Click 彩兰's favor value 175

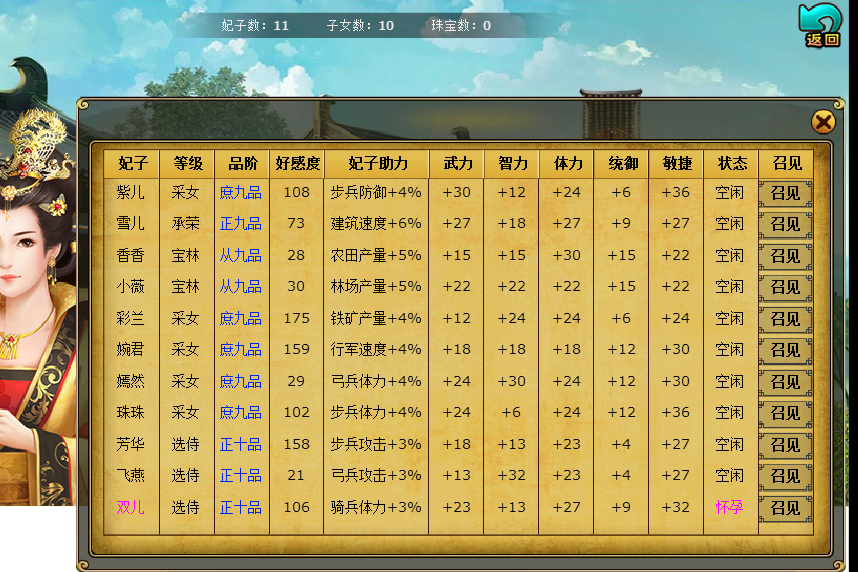pyautogui.click(x=297, y=319)
